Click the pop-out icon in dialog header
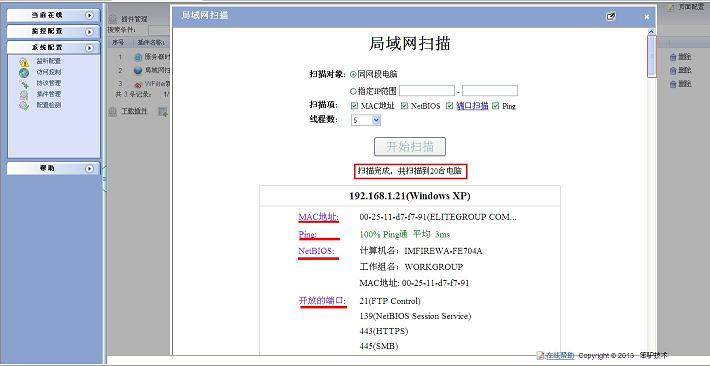 pyautogui.click(x=611, y=16)
